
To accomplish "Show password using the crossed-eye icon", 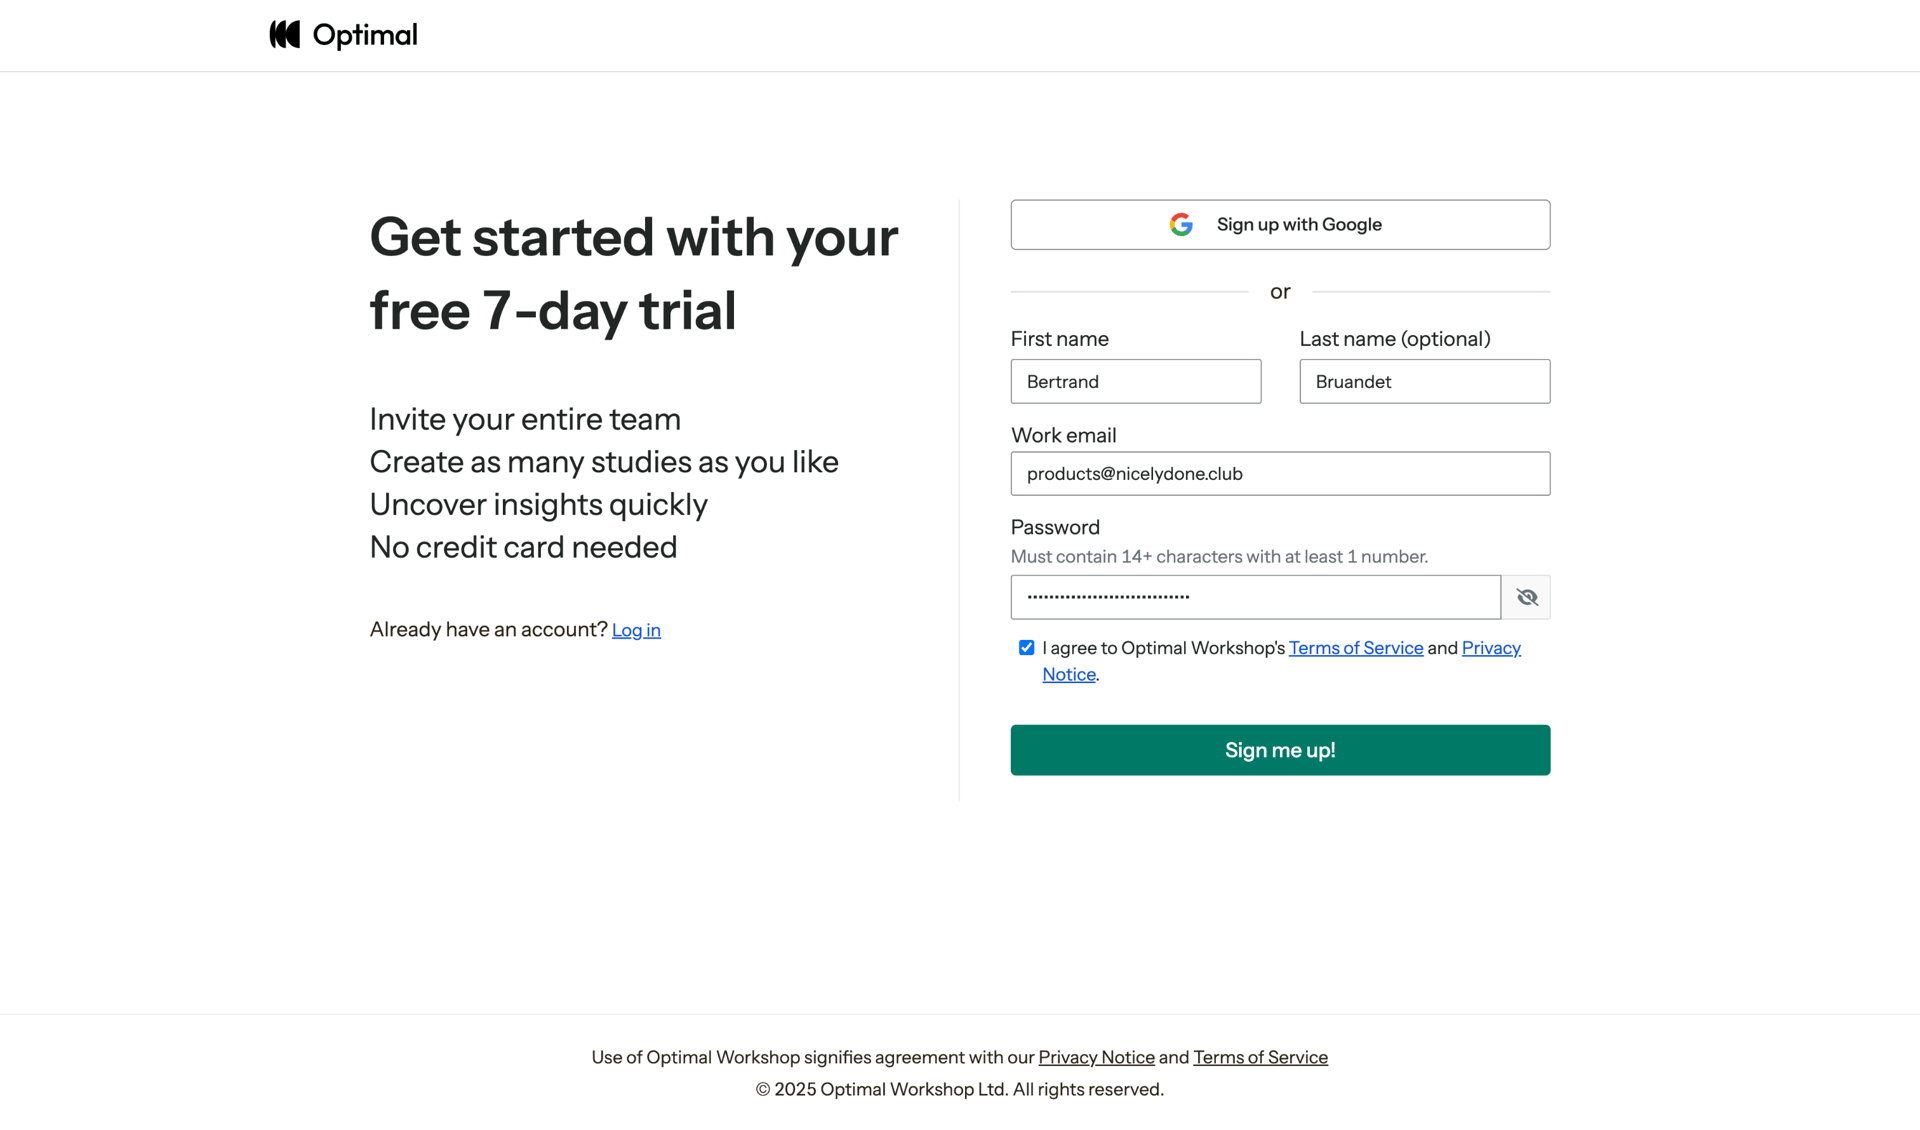I will click(x=1526, y=597).
